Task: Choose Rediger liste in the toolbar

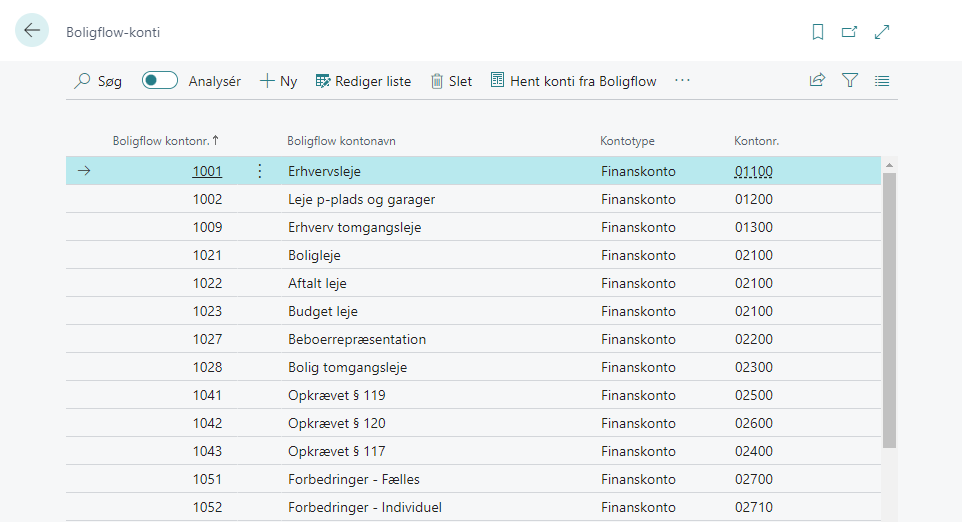Action: (x=363, y=81)
